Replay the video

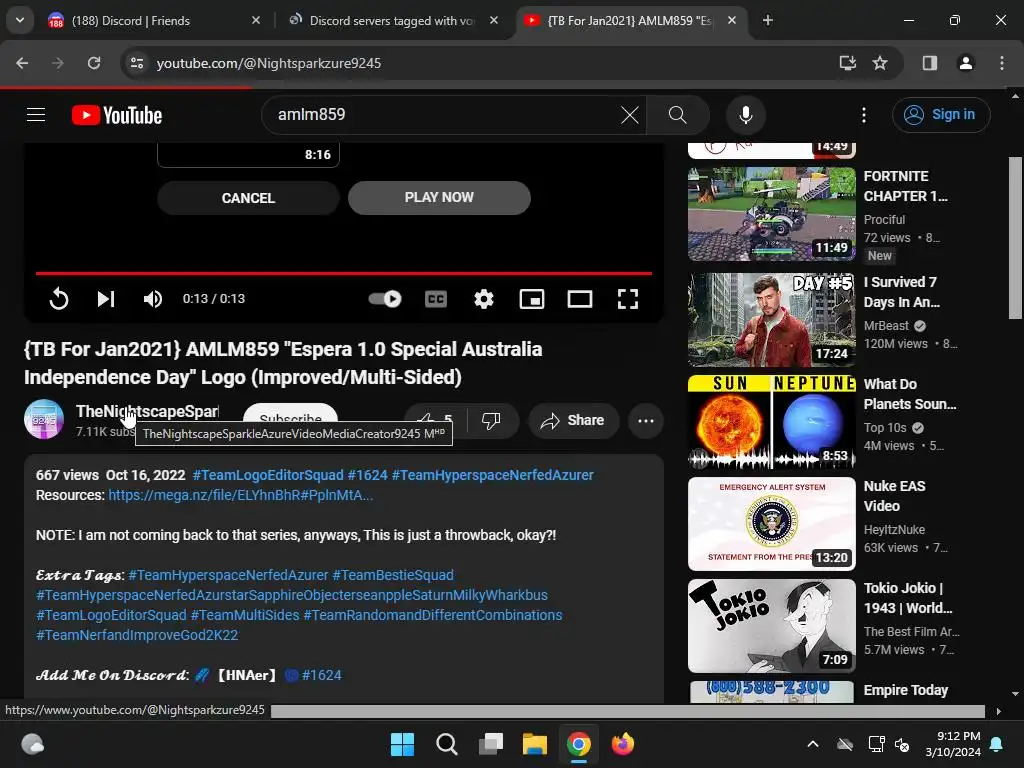tap(59, 298)
